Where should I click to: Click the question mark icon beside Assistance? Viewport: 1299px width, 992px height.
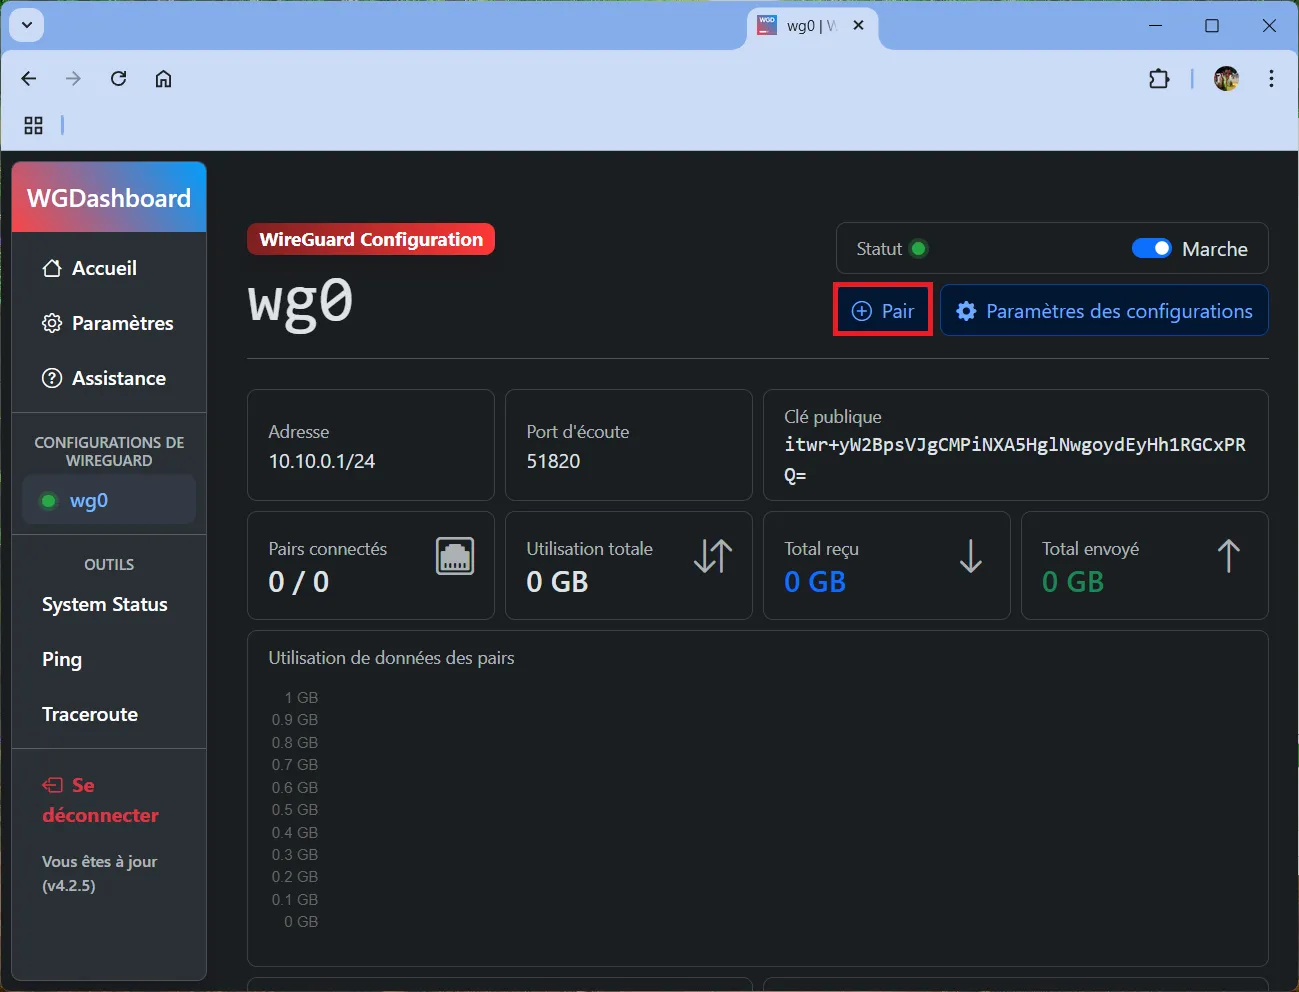pyautogui.click(x=52, y=378)
